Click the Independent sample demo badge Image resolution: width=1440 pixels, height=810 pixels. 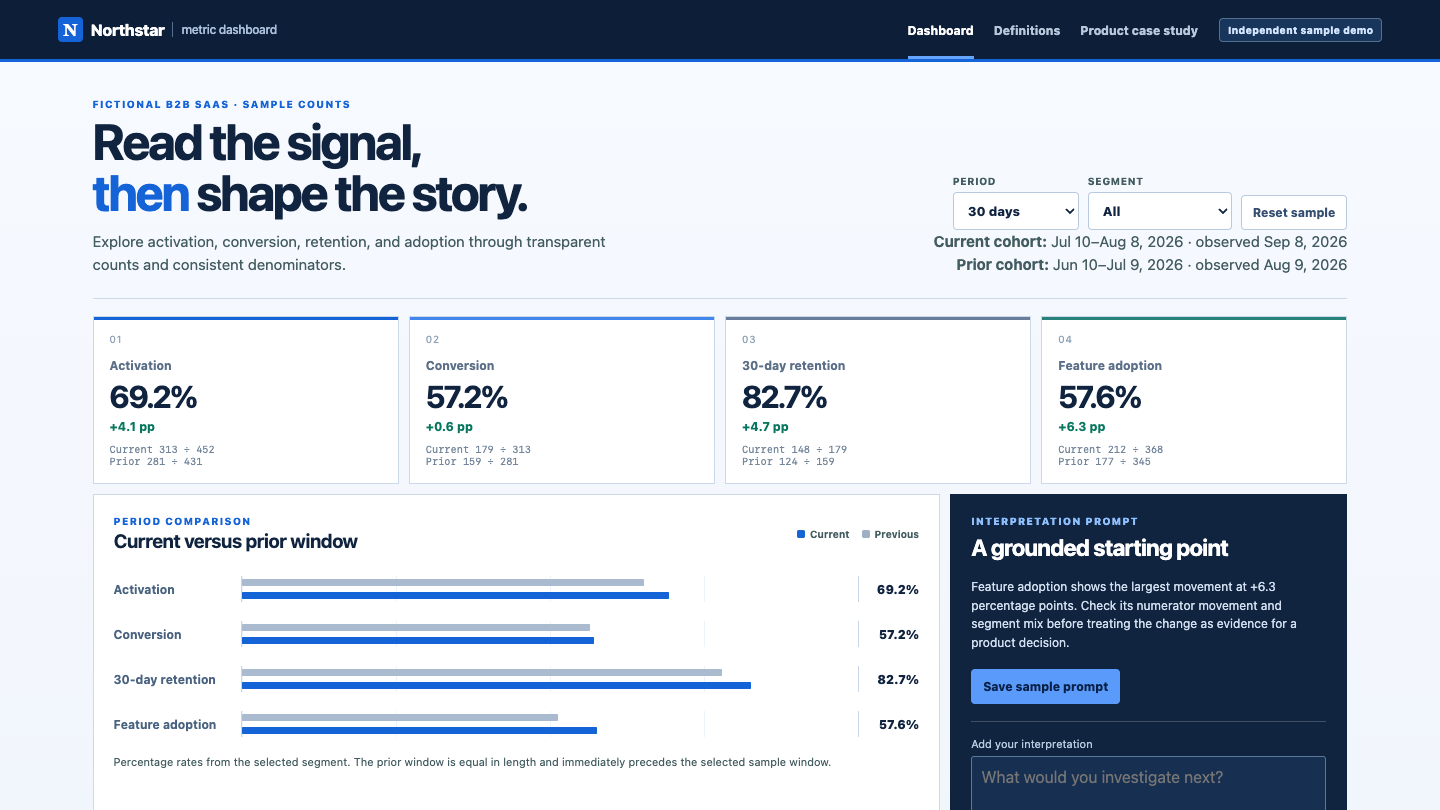coord(1300,30)
